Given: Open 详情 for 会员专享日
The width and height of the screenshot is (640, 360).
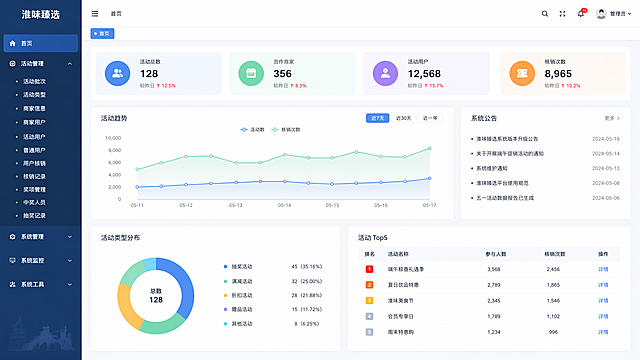Looking at the screenshot, I should pos(603,316).
